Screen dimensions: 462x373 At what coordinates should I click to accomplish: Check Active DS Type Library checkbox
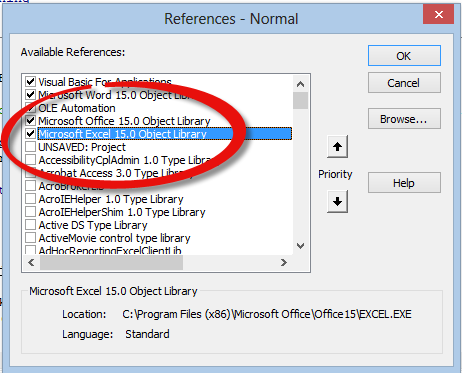[30, 225]
